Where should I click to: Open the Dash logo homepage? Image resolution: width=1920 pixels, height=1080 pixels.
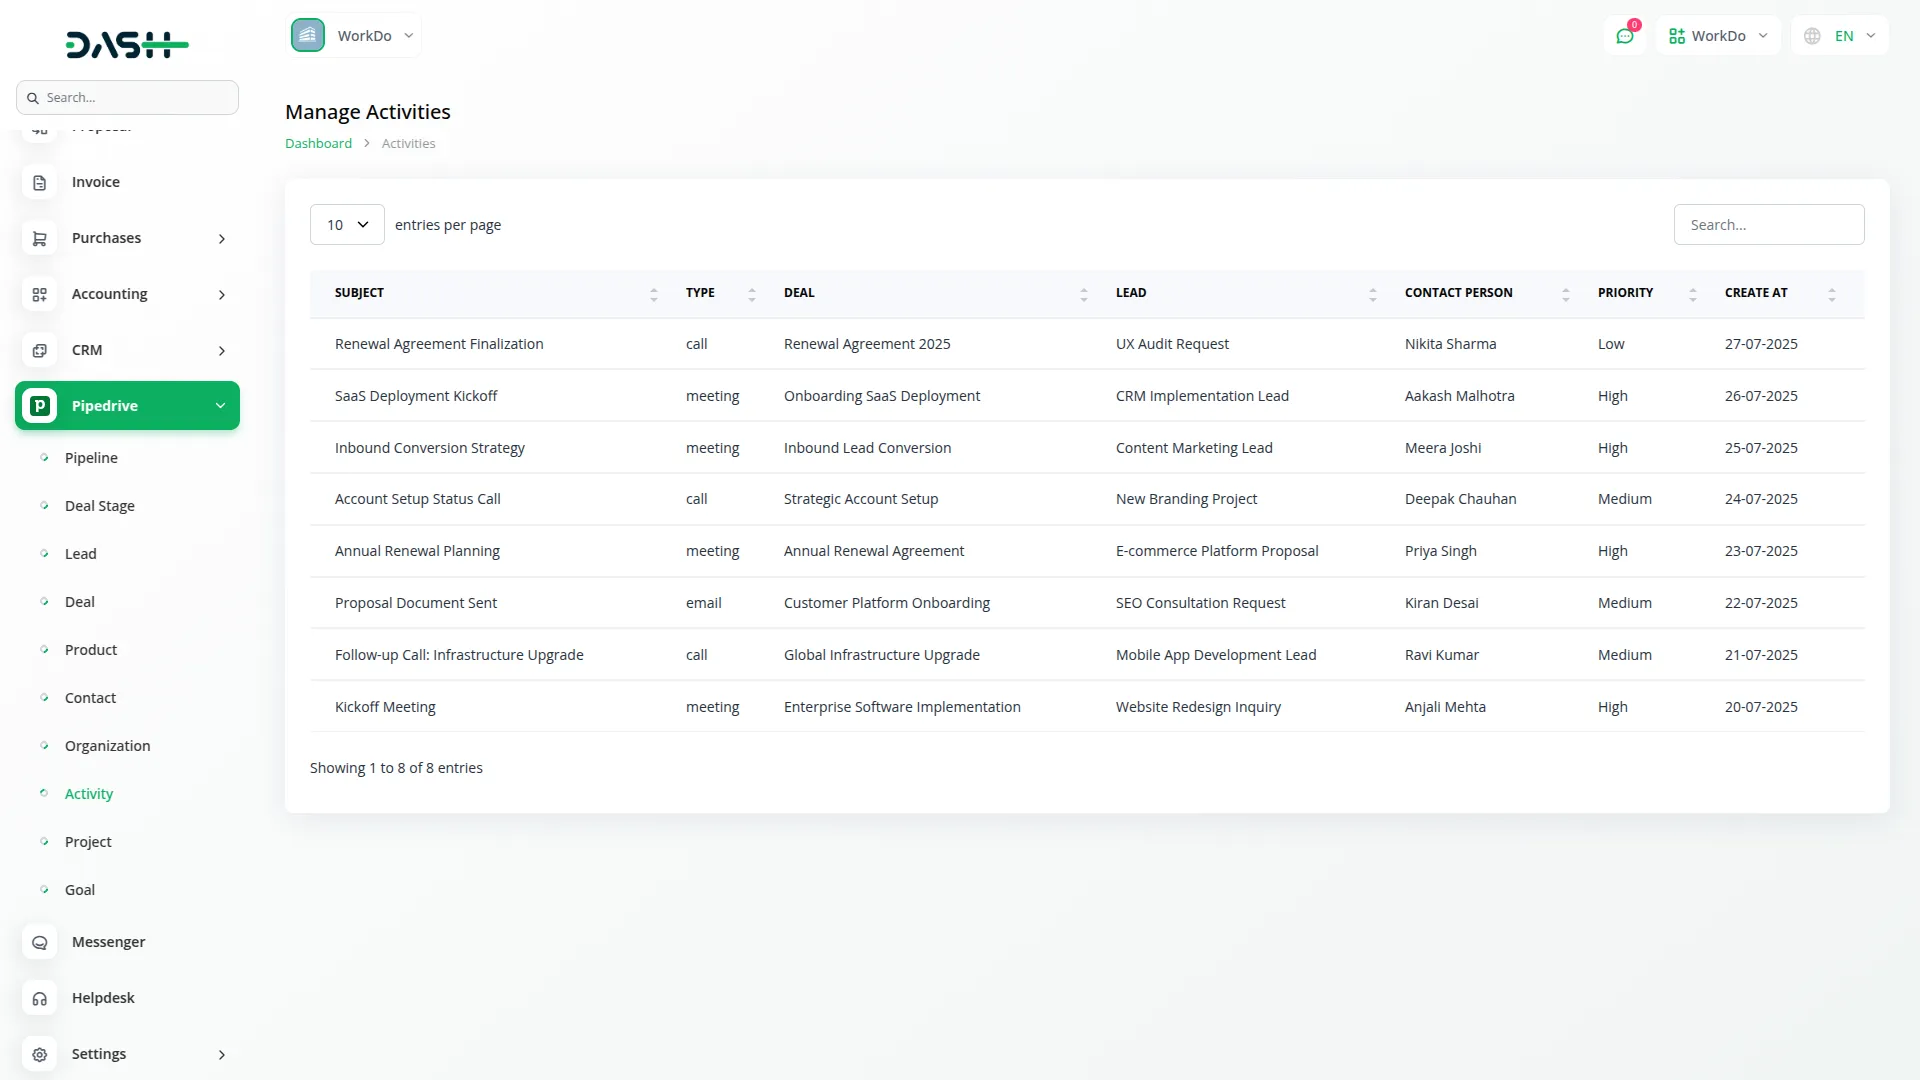click(x=127, y=44)
